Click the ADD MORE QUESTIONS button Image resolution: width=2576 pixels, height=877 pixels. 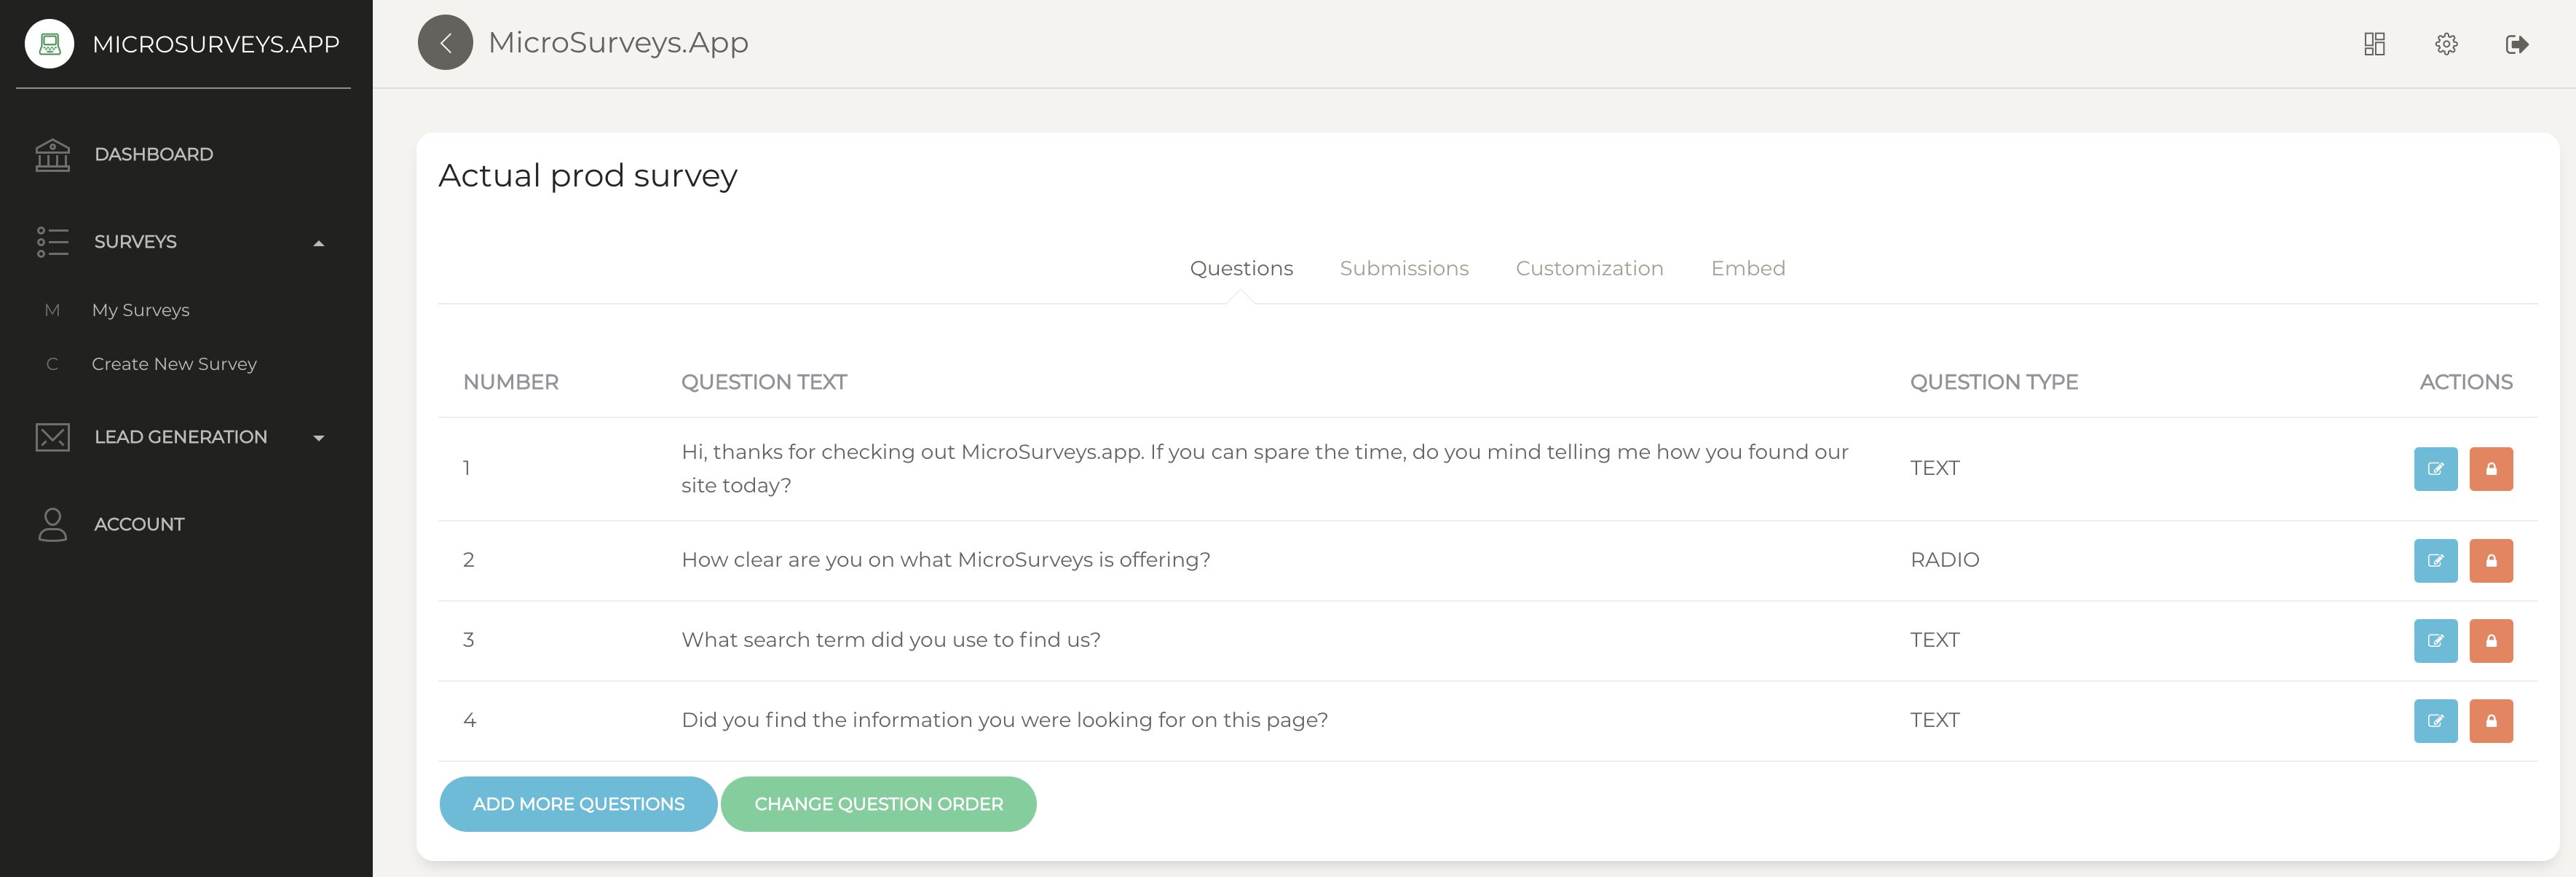pyautogui.click(x=578, y=803)
